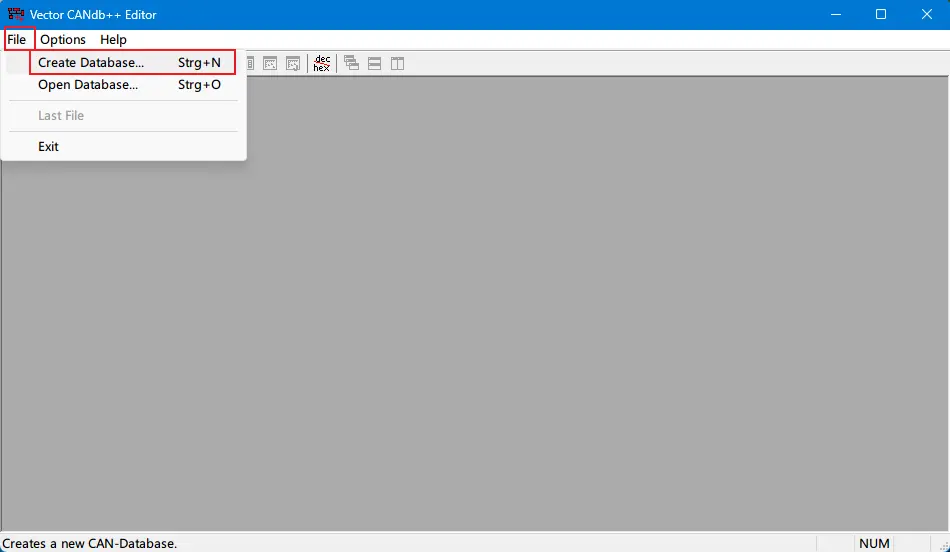Select Exit in the File menu

click(124, 147)
